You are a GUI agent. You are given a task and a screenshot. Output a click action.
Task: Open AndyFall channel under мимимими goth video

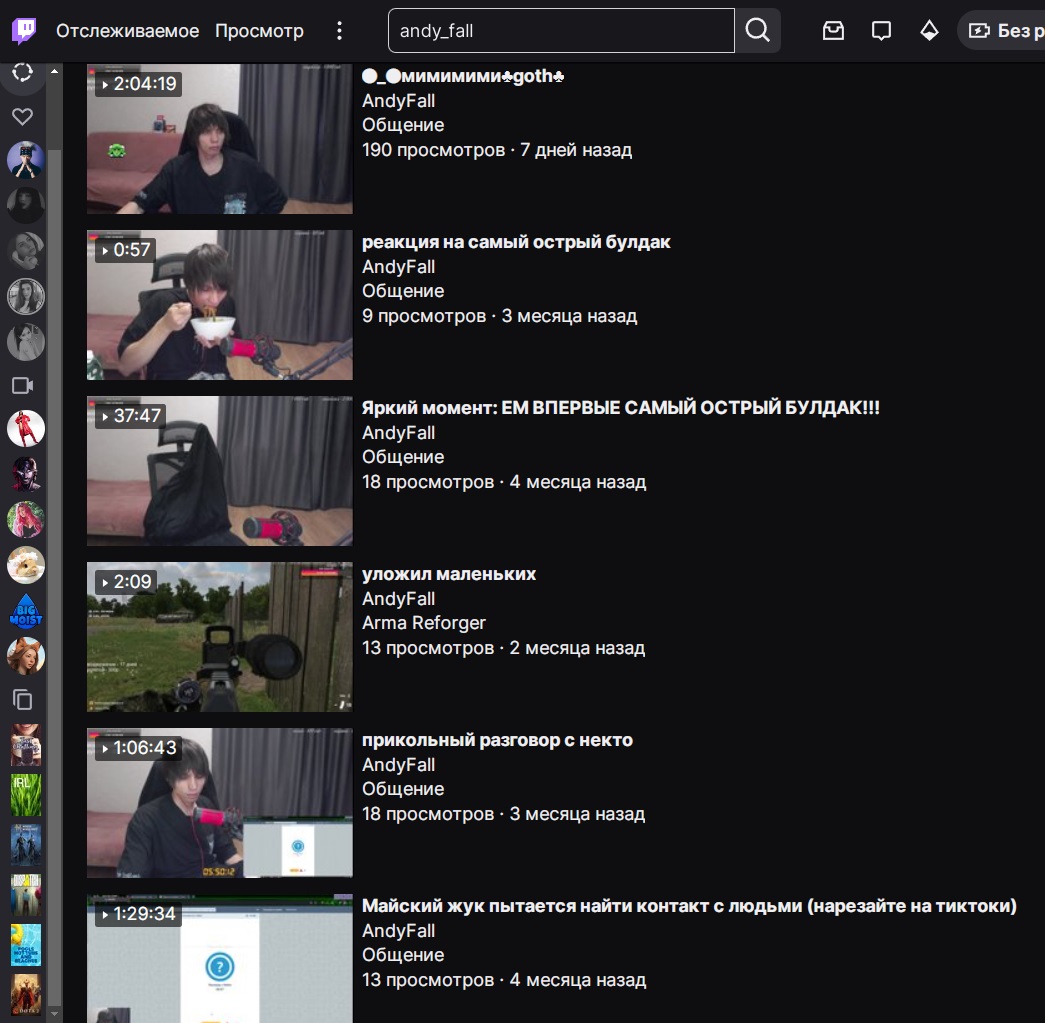[x=399, y=101]
